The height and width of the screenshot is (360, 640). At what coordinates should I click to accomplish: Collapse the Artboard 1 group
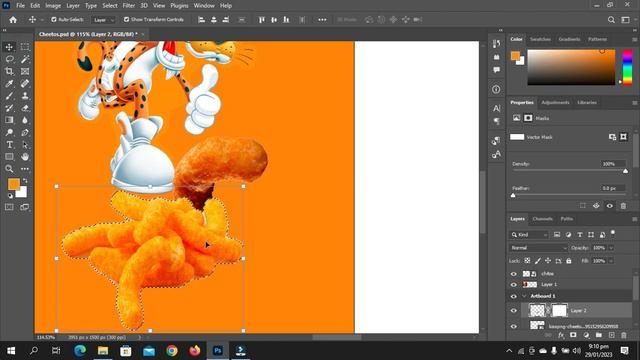(524, 296)
